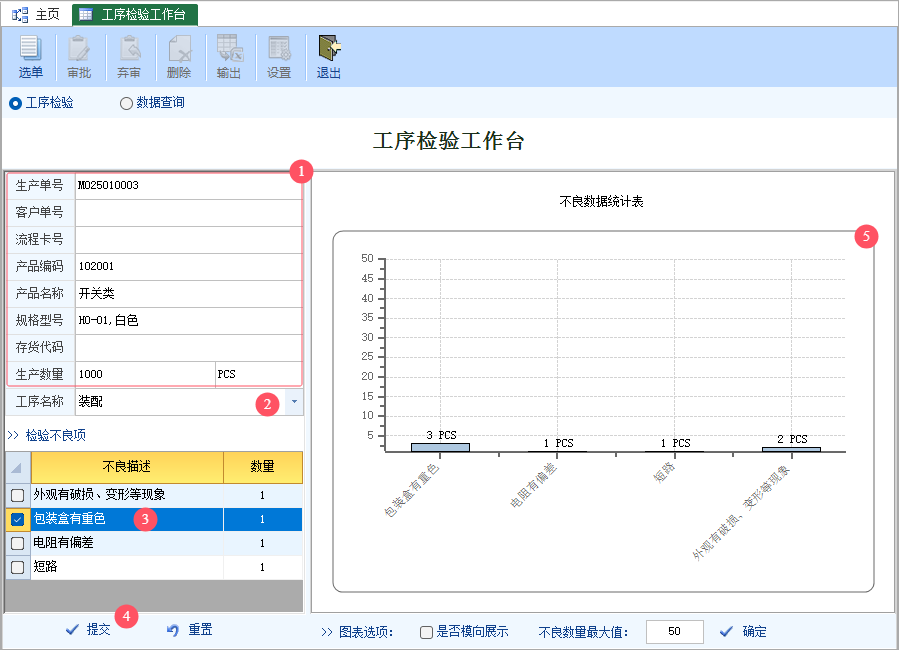Click the 产品名称 field 开关类

pos(189,293)
